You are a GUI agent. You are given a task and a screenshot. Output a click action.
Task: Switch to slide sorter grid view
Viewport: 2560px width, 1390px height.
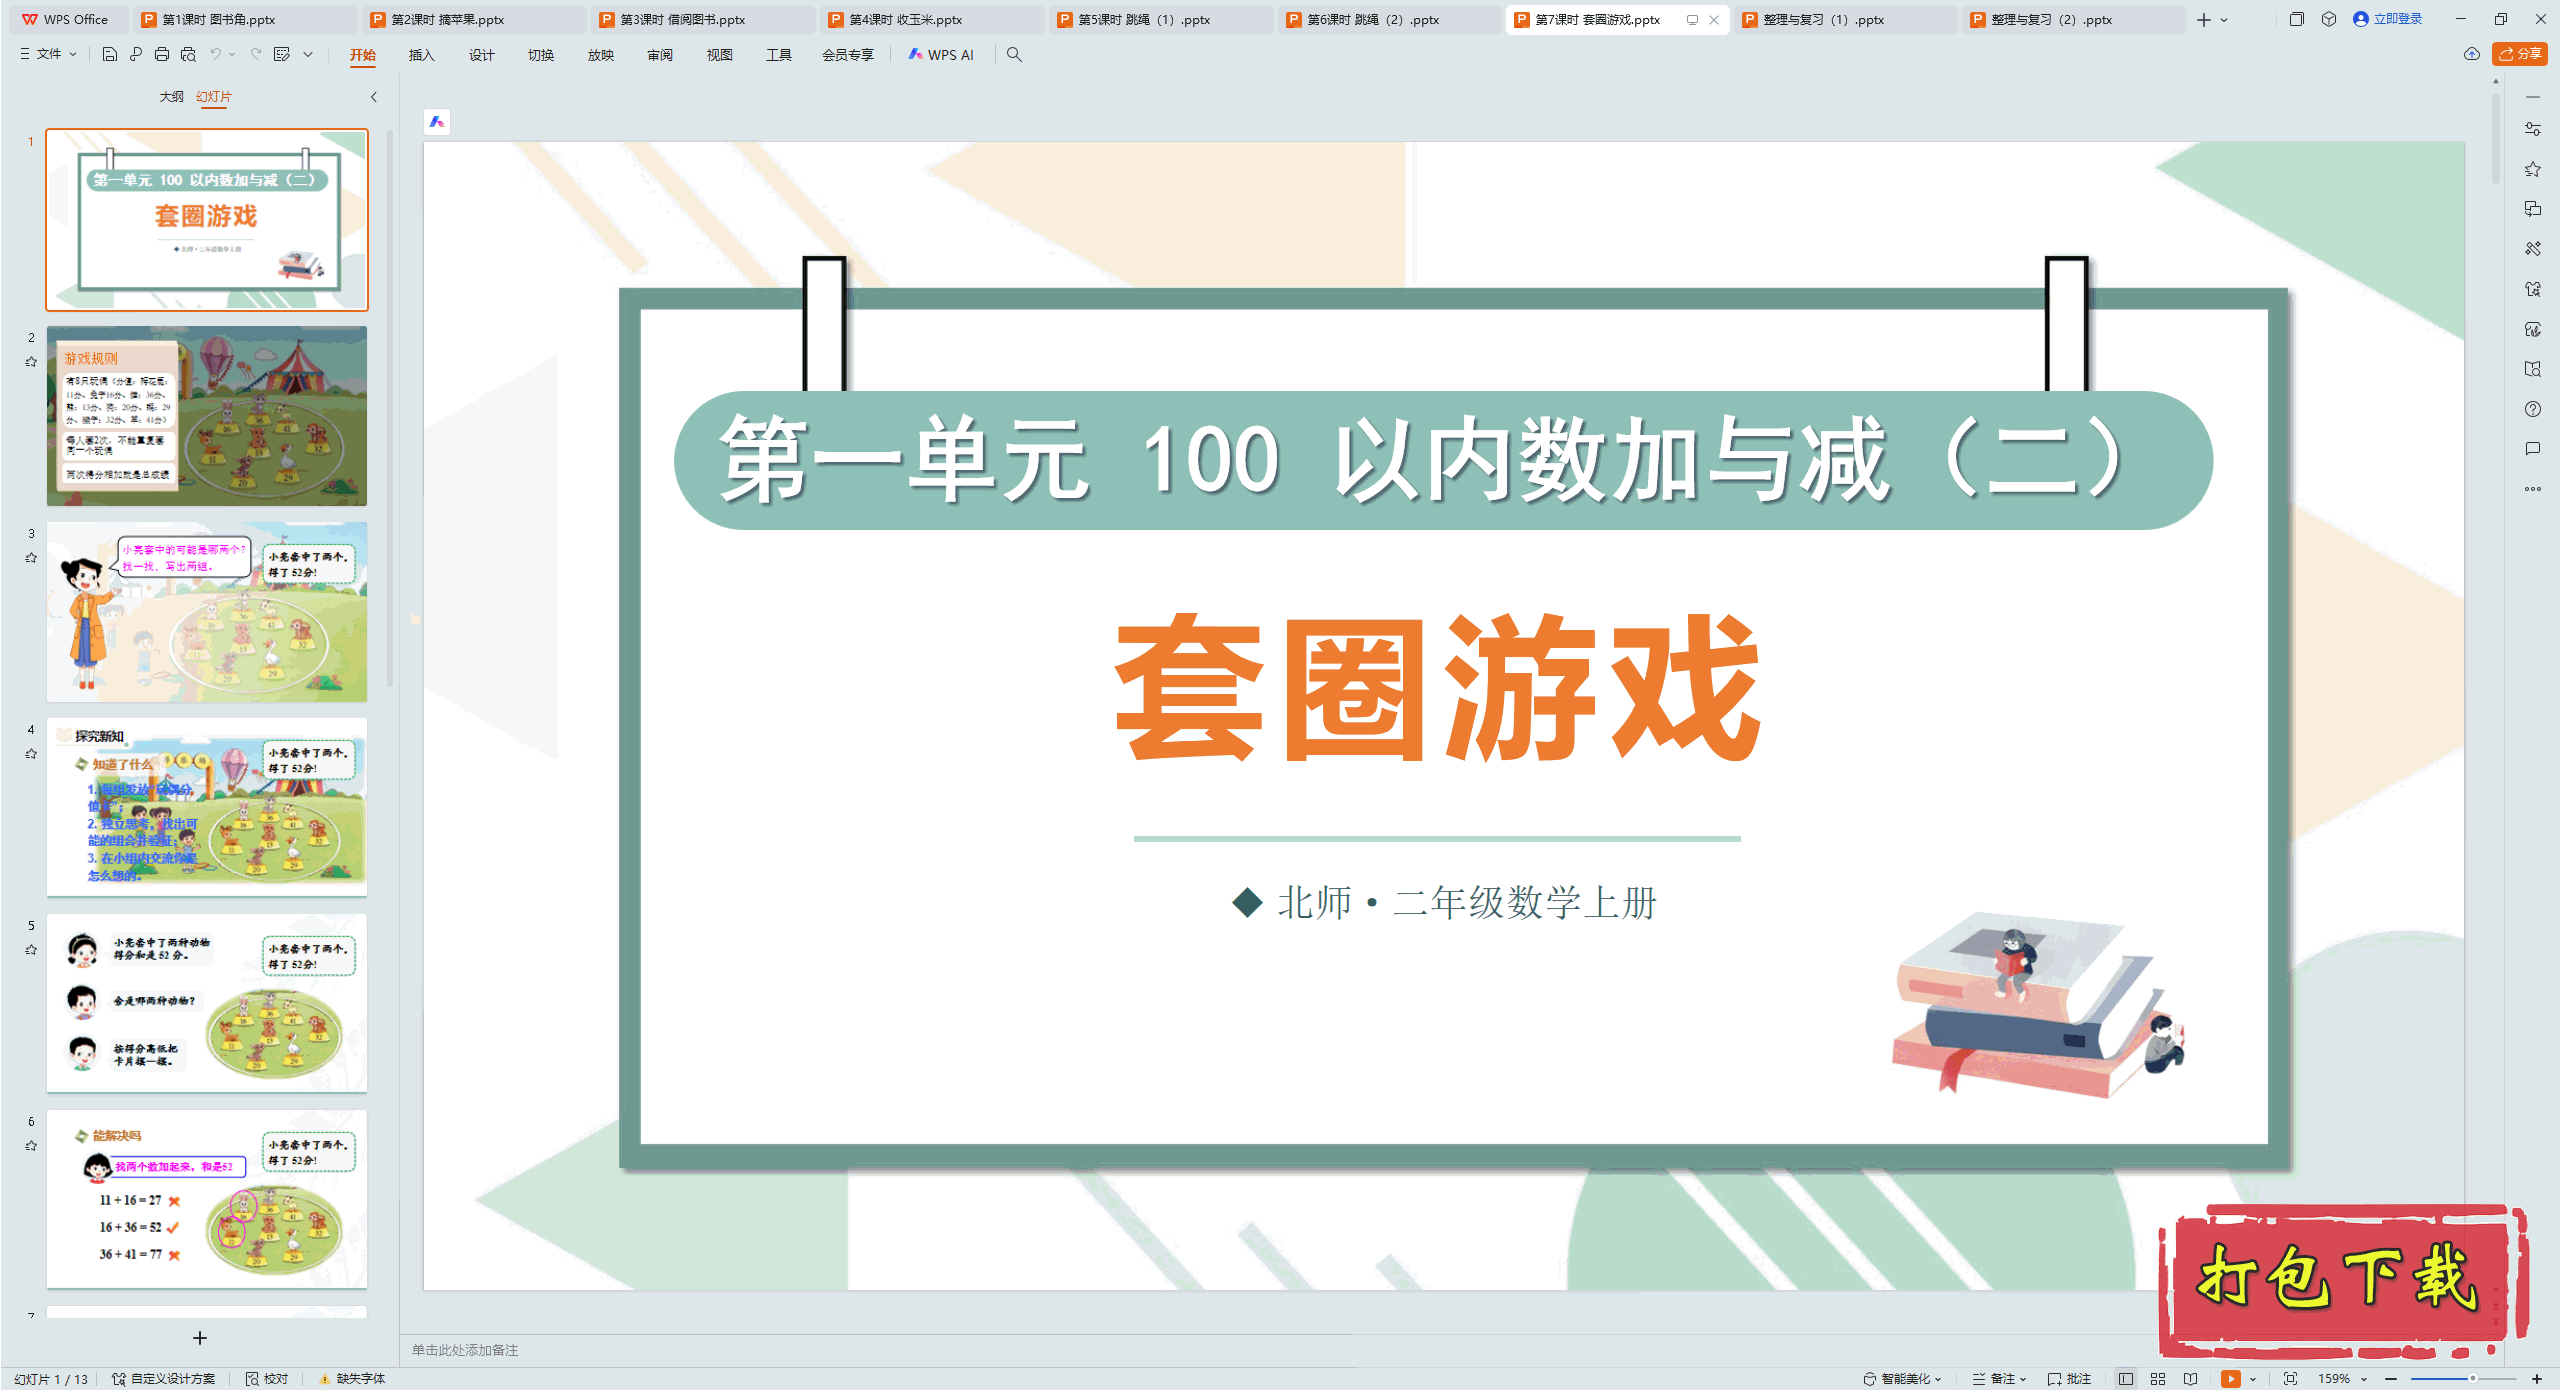pyautogui.click(x=2158, y=1378)
